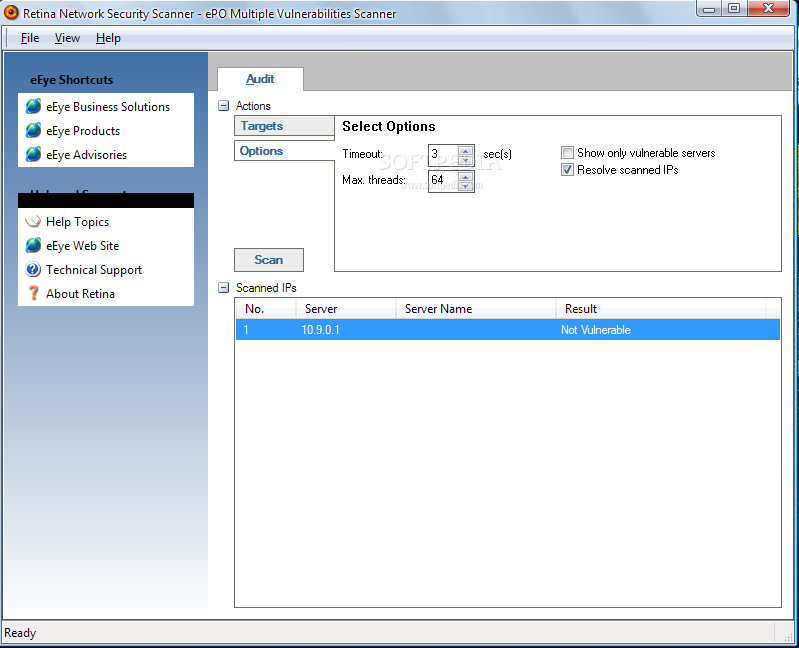The image size is (799, 648).
Task: Click the Technical Support question icon
Action: [x=34, y=269]
